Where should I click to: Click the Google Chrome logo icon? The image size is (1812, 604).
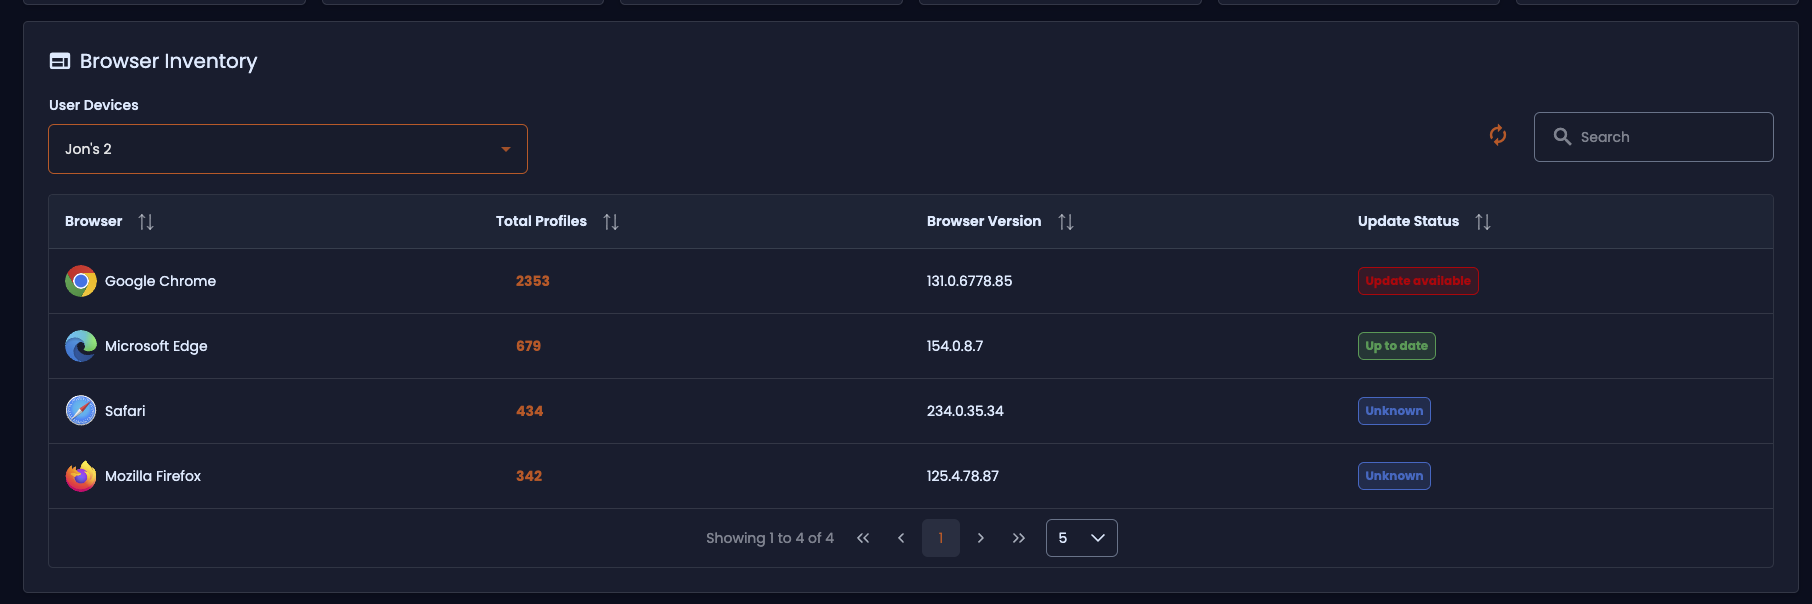click(81, 281)
